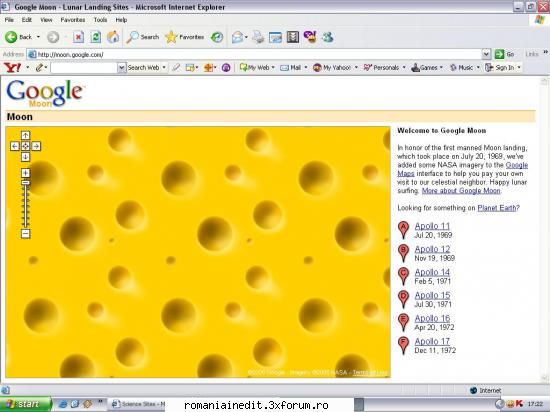550x412 pixels.
Task: Click the Windows Start button
Action: (25, 404)
